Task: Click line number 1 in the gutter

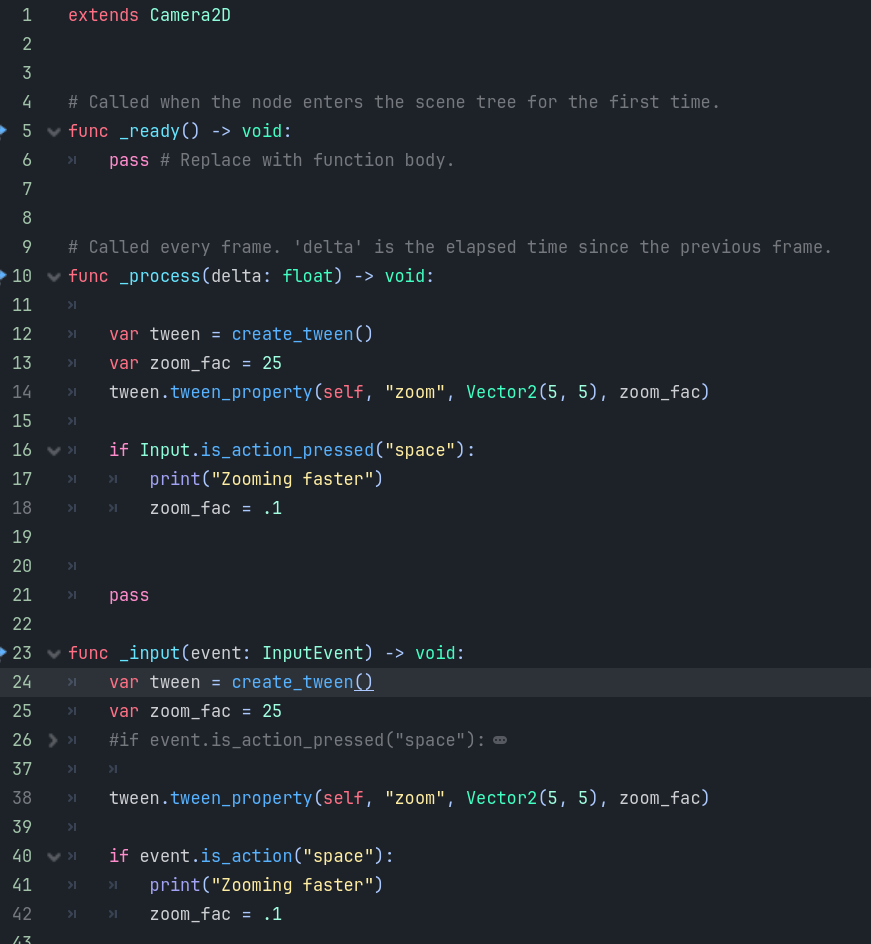Action: coord(26,15)
